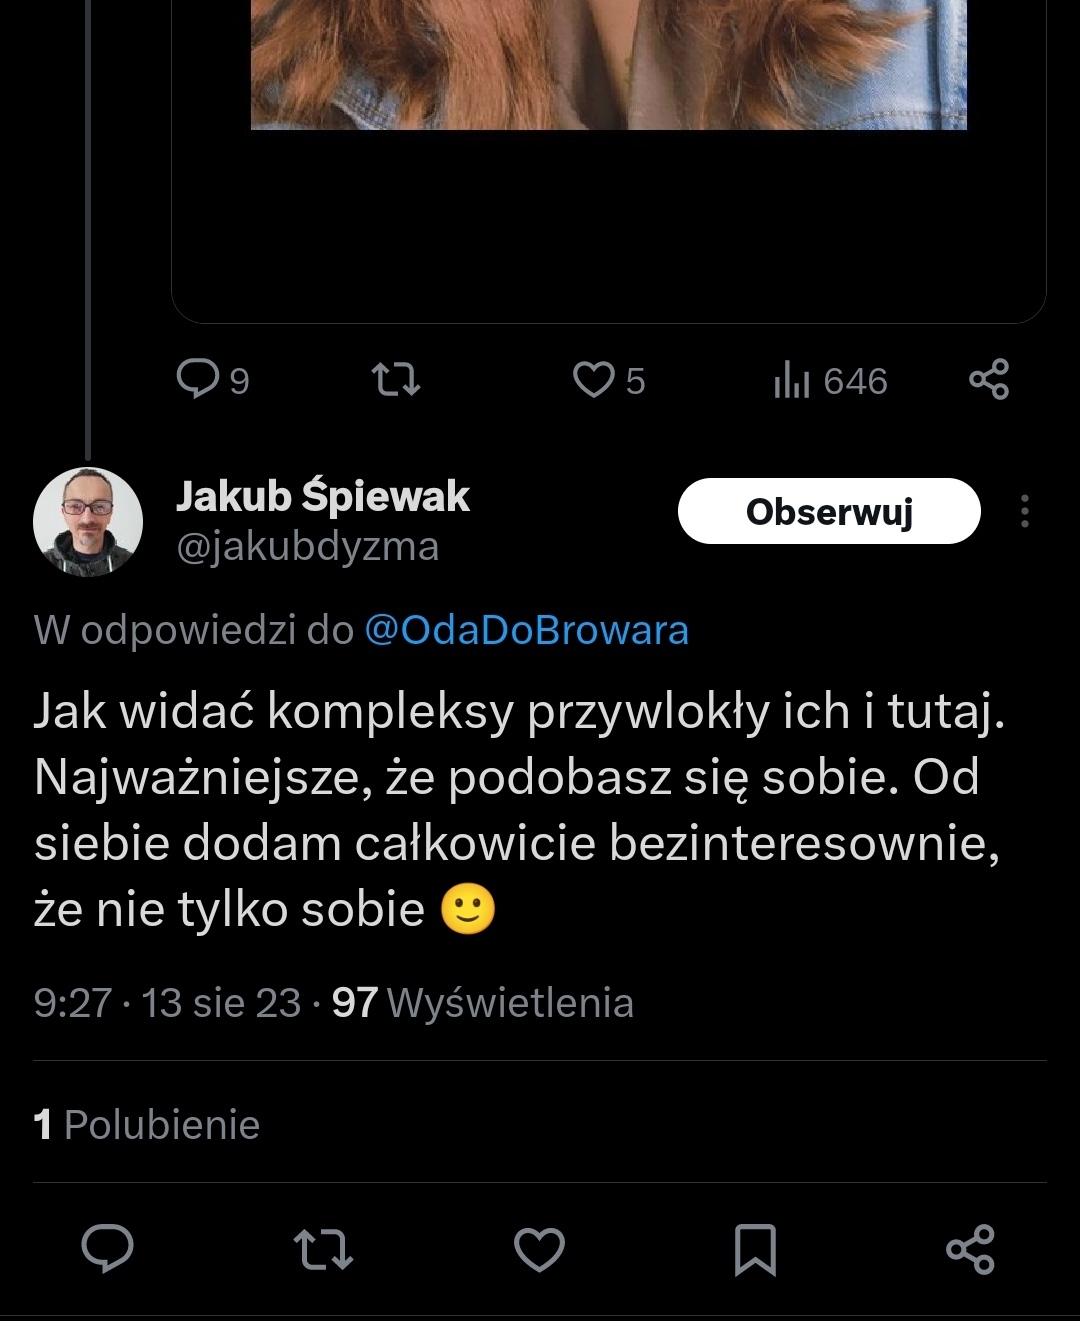Tap the Jakub Śpiewak display name

pyautogui.click(x=323, y=496)
